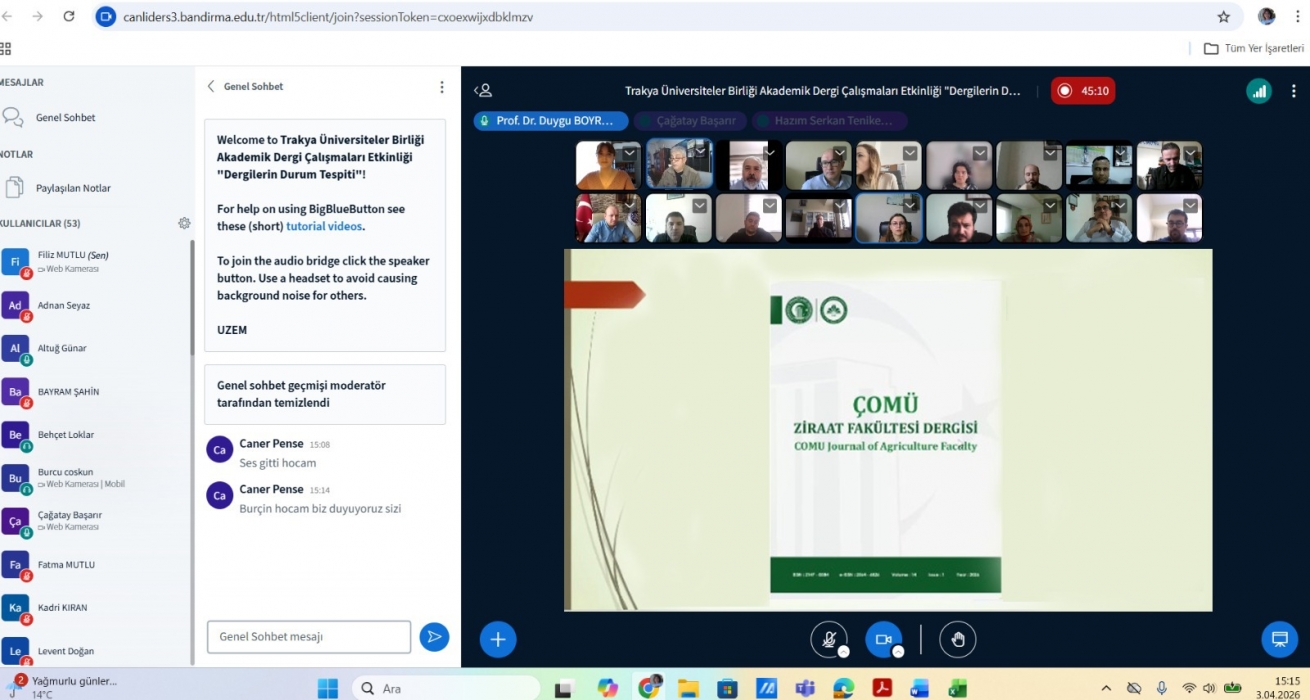Screen dimensions: 1310x700
Task: Expand the first webcam thumbnail dropdown arrow
Action: pos(629,153)
